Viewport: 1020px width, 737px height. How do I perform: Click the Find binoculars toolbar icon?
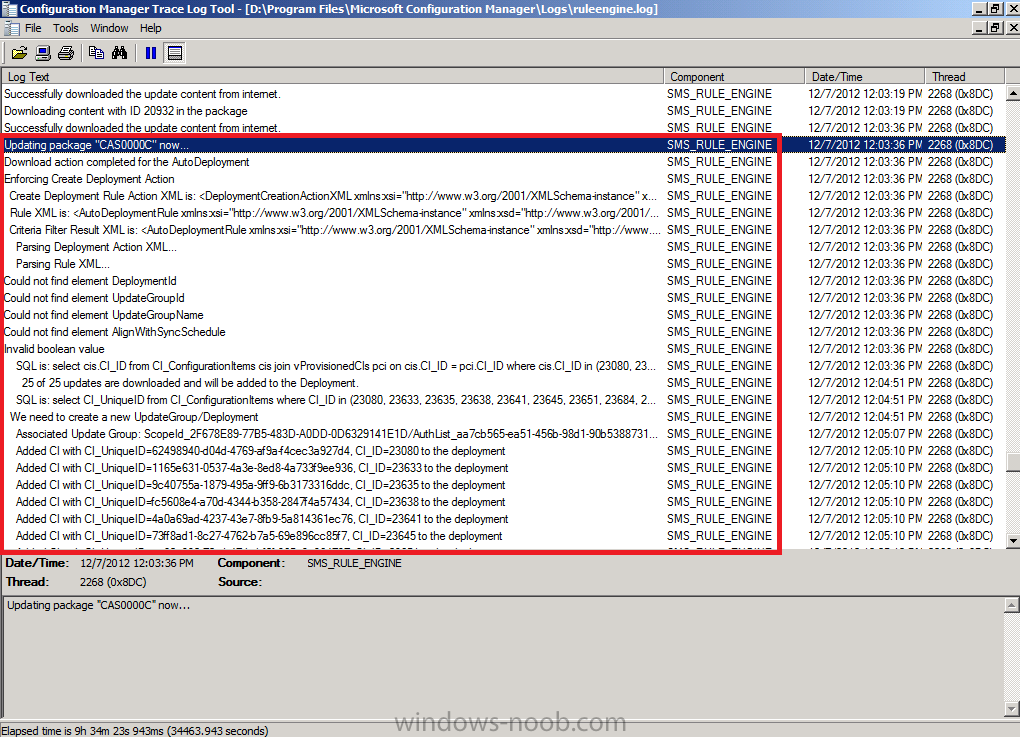click(x=120, y=53)
